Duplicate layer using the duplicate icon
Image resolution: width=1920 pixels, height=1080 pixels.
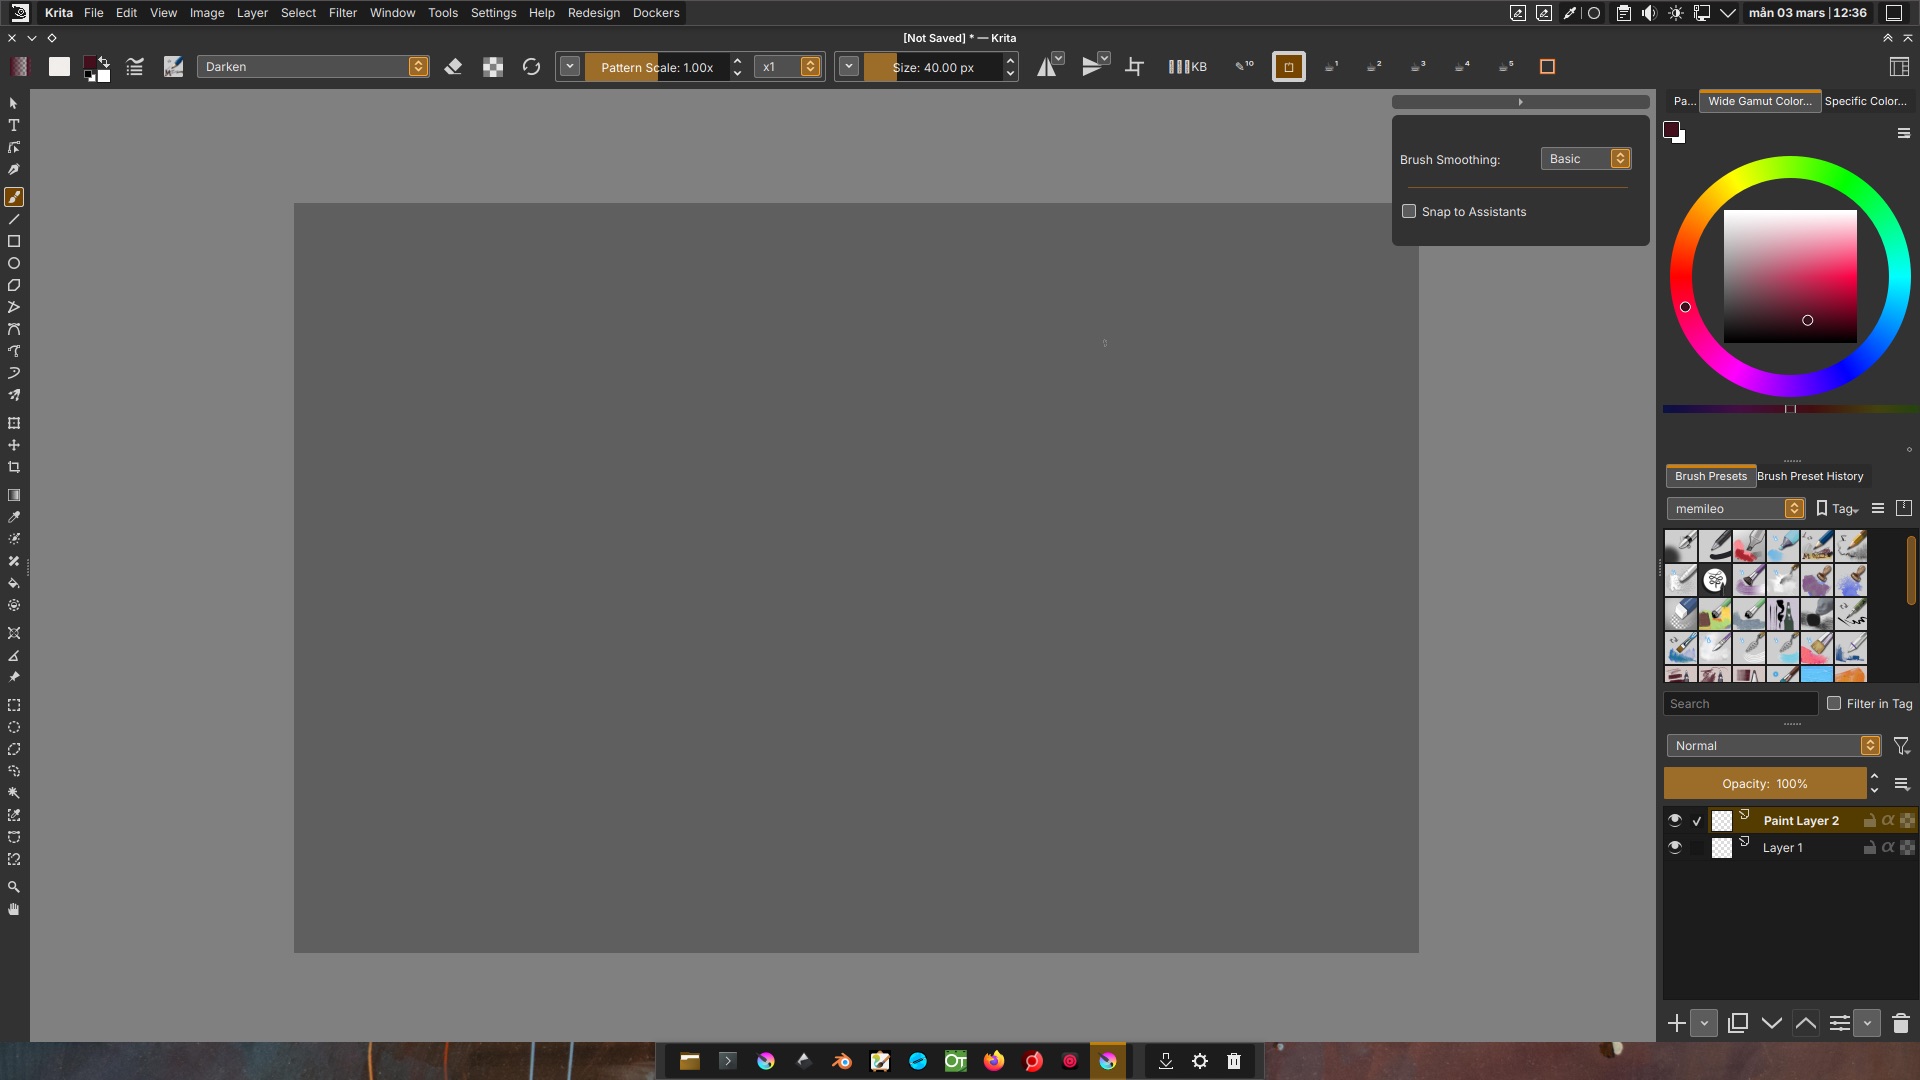pos(1738,1023)
